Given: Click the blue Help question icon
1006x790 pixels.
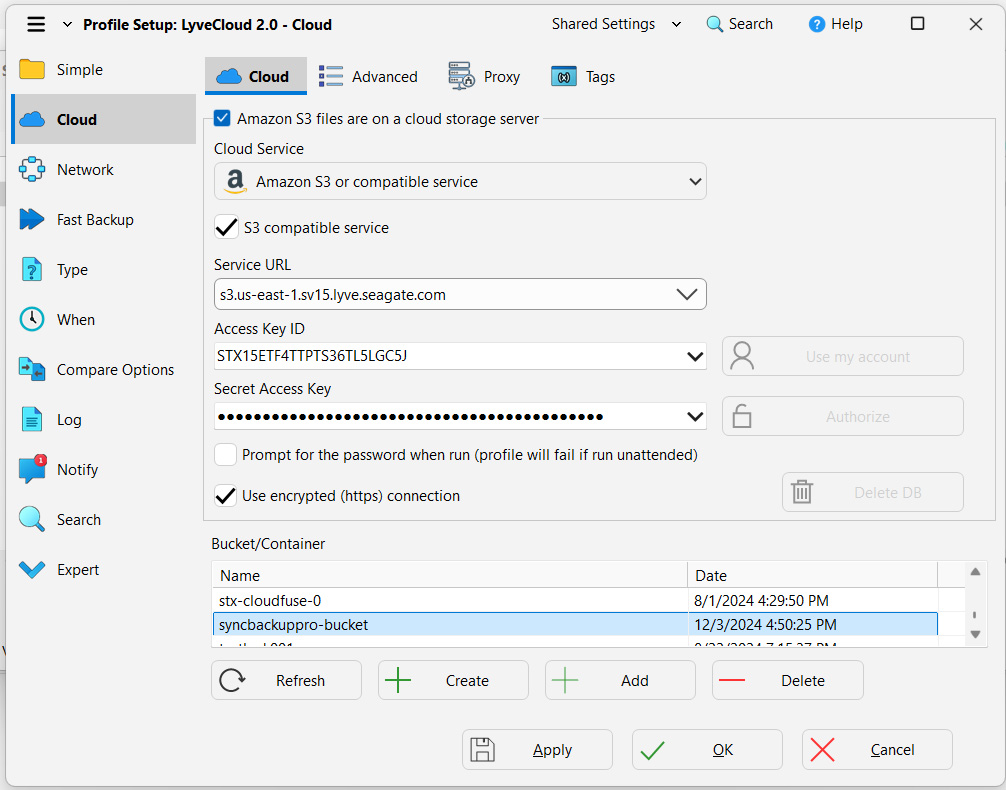Looking at the screenshot, I should coord(817,24).
